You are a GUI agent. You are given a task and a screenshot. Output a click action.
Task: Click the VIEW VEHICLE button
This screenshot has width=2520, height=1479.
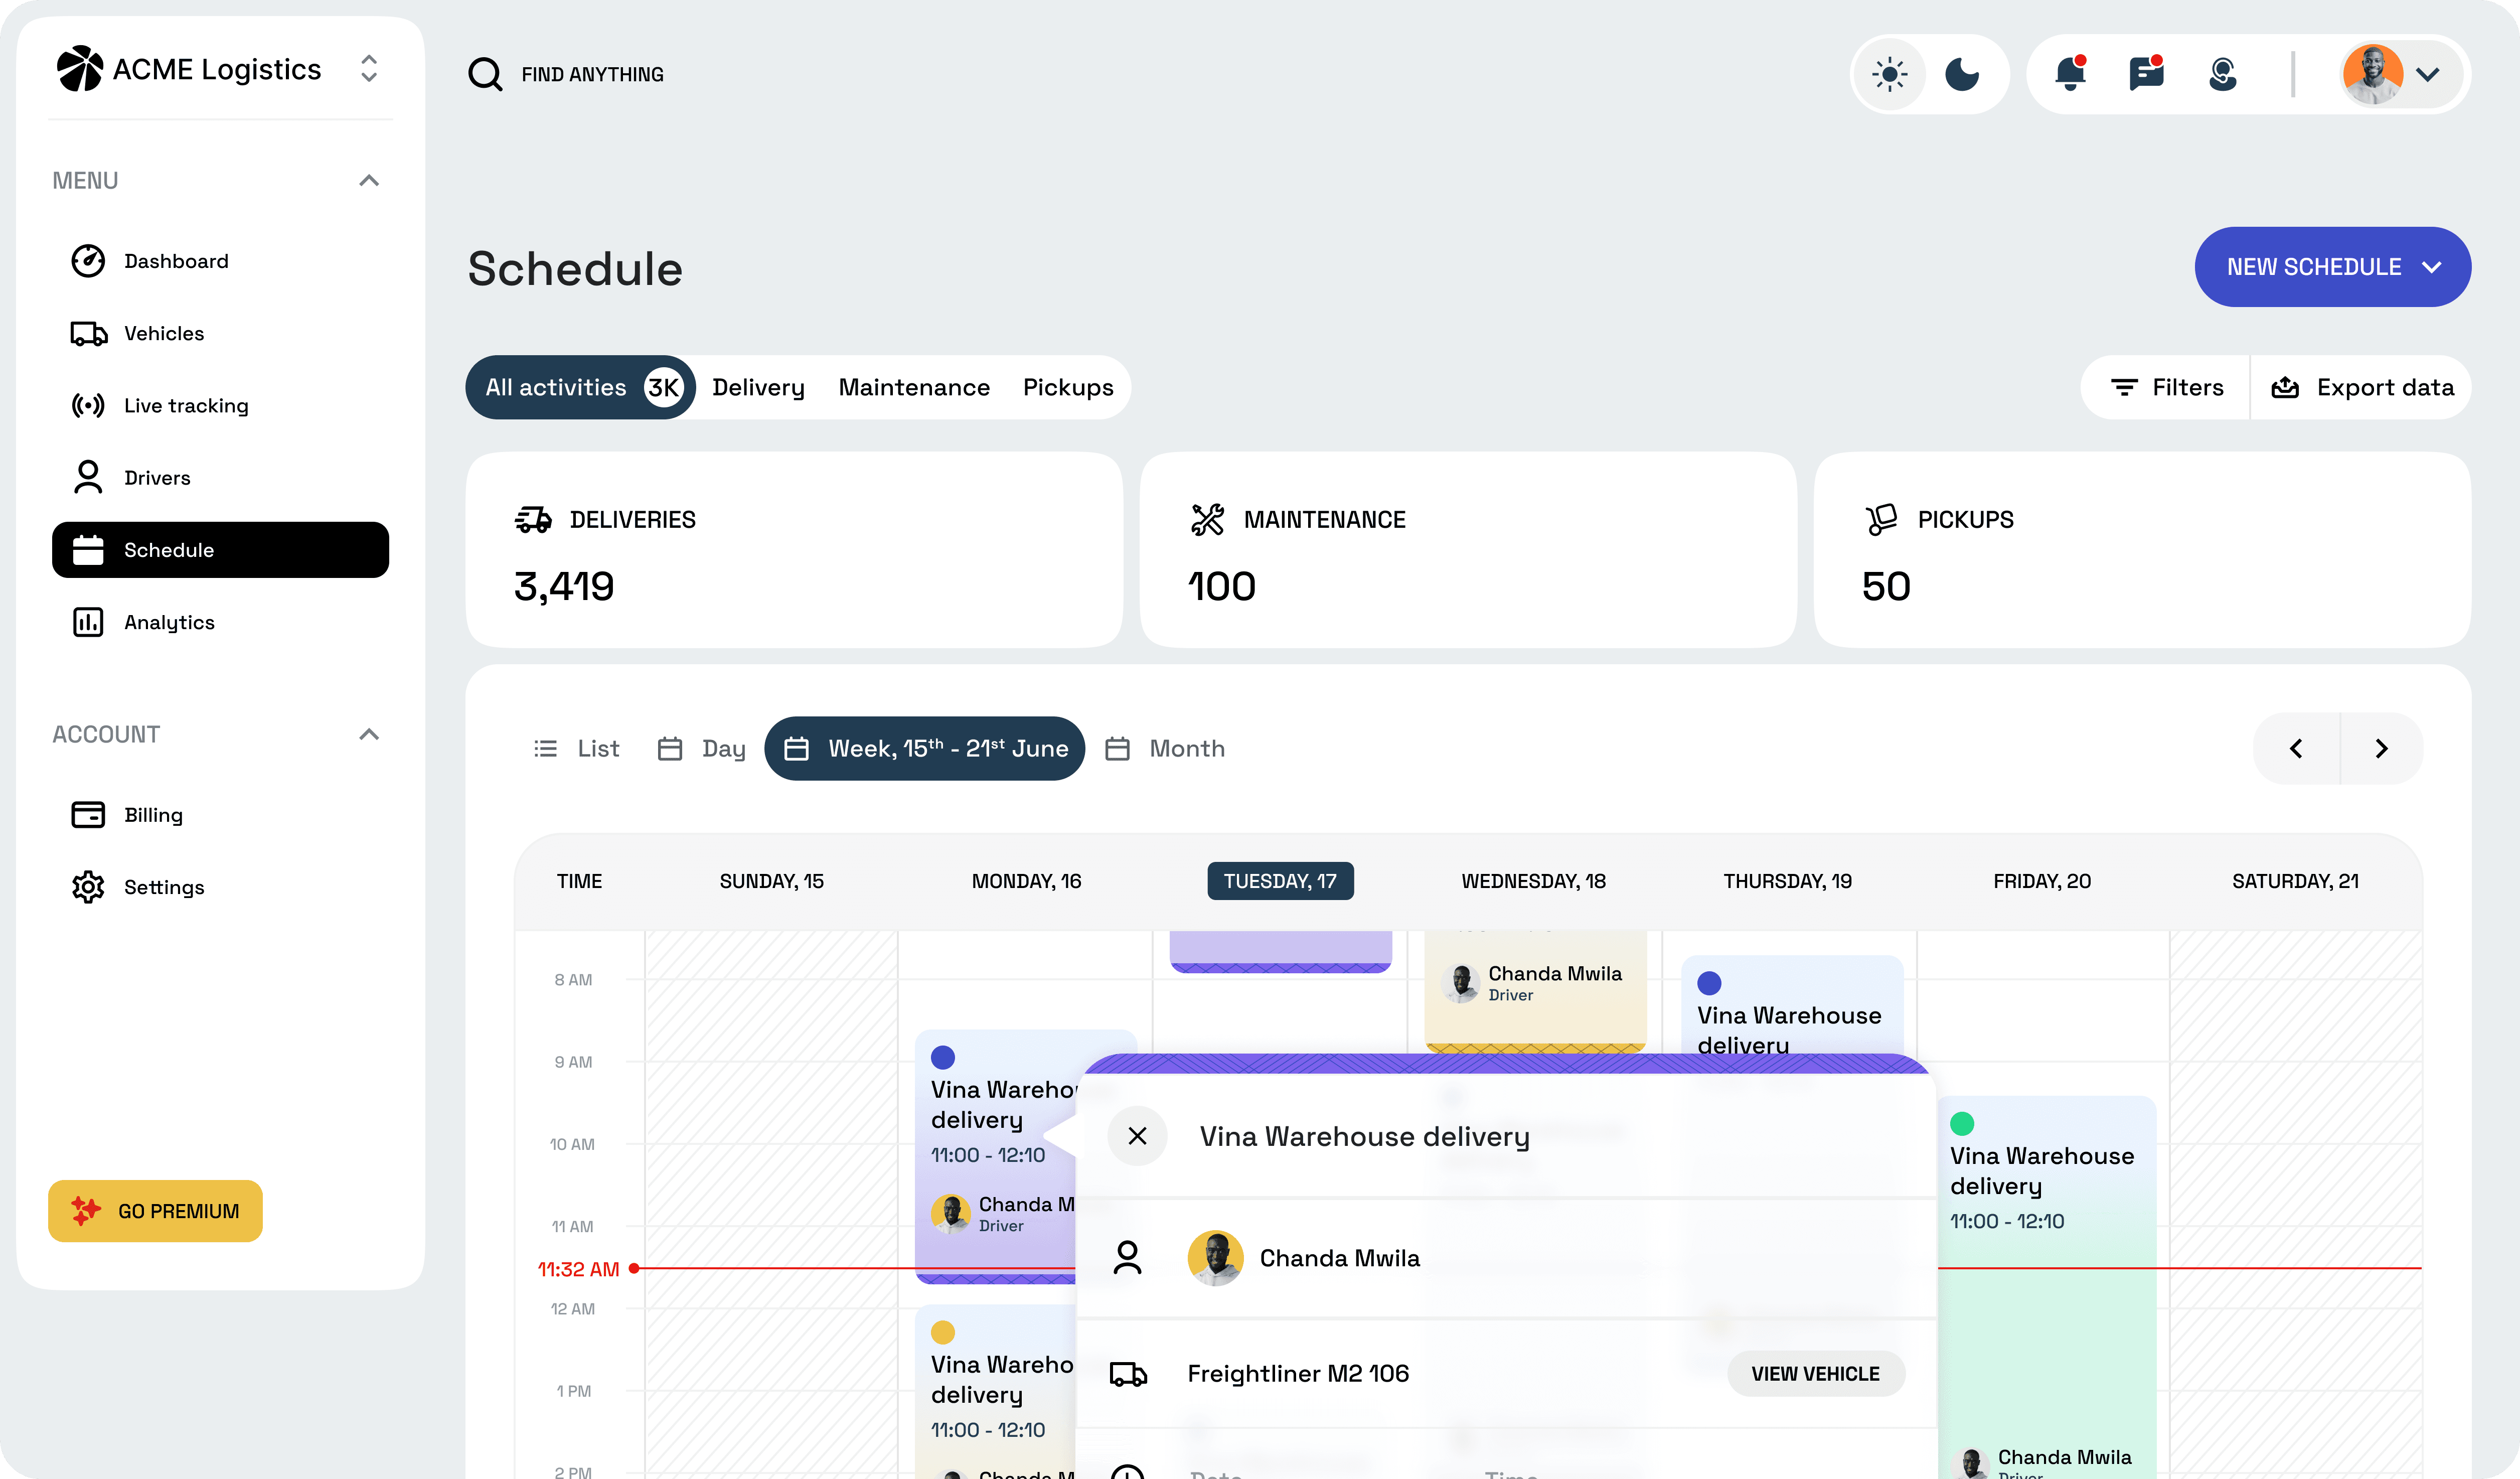coord(1815,1374)
